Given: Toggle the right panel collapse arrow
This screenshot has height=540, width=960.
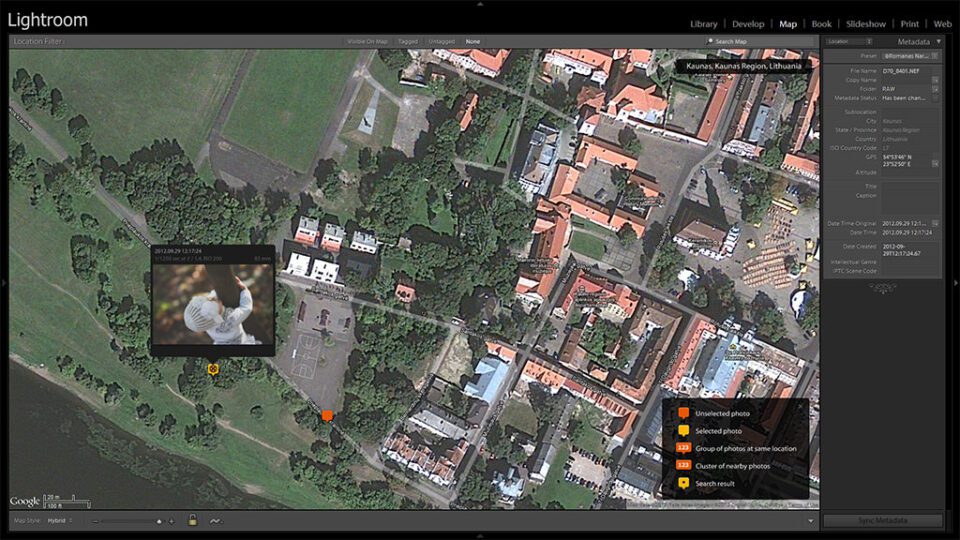Looking at the screenshot, I should pyautogui.click(x=956, y=283).
